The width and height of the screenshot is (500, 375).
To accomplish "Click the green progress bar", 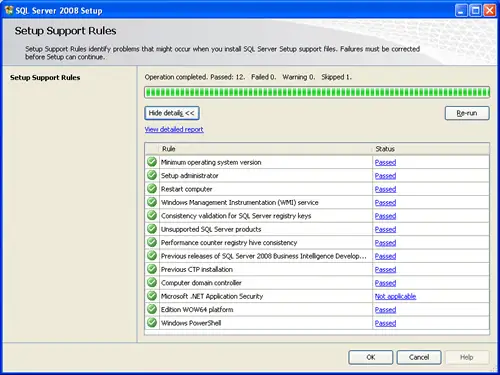I will tap(317, 92).
